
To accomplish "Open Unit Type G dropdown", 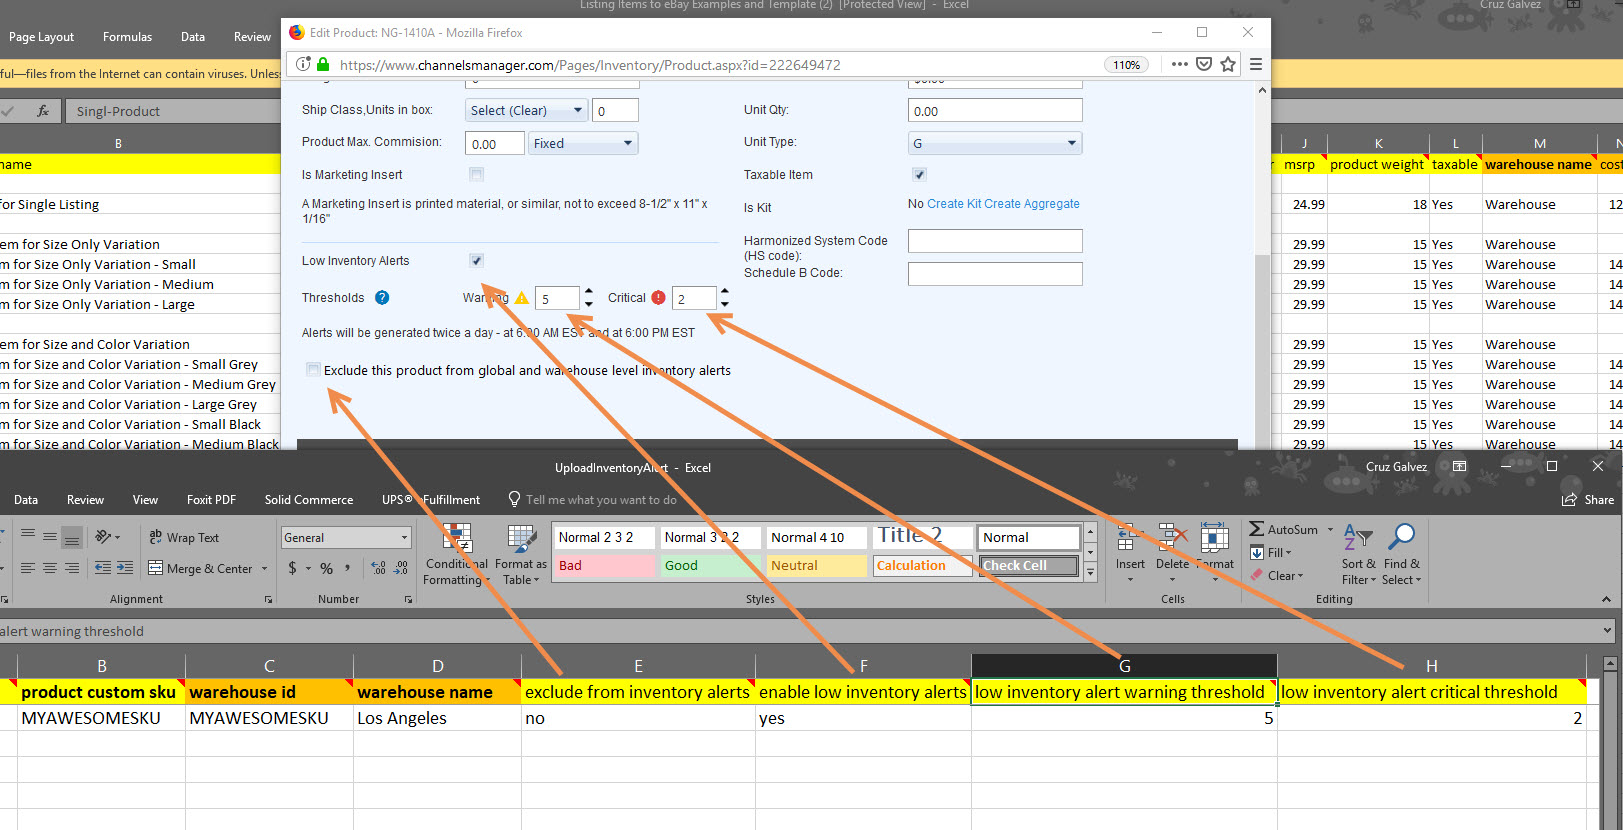I will point(995,143).
